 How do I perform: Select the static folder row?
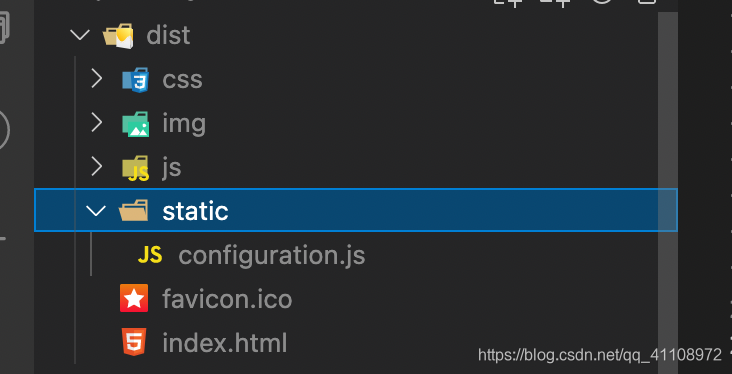click(356, 210)
